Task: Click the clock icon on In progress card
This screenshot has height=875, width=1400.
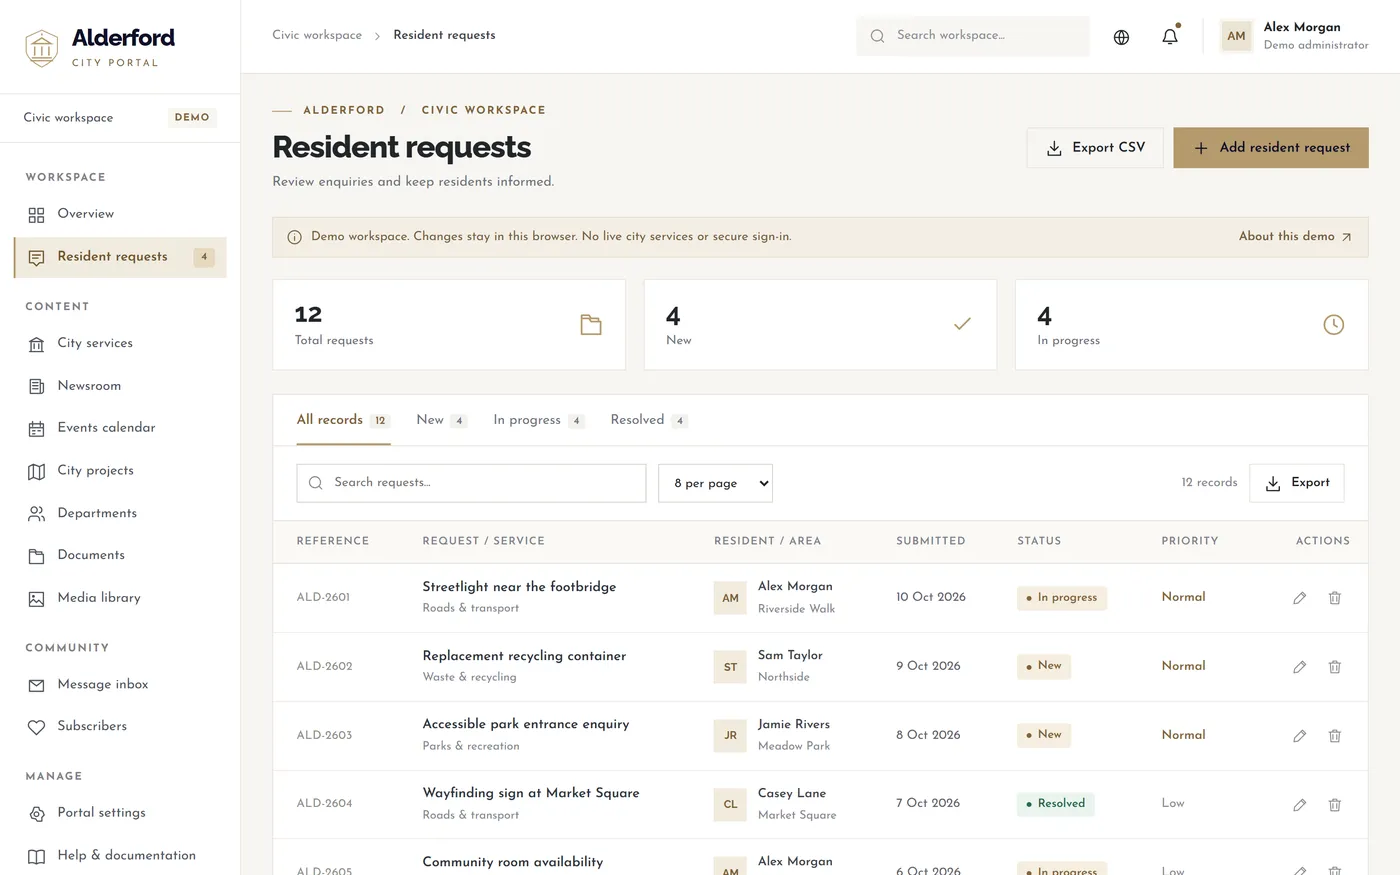Action: click(1333, 325)
